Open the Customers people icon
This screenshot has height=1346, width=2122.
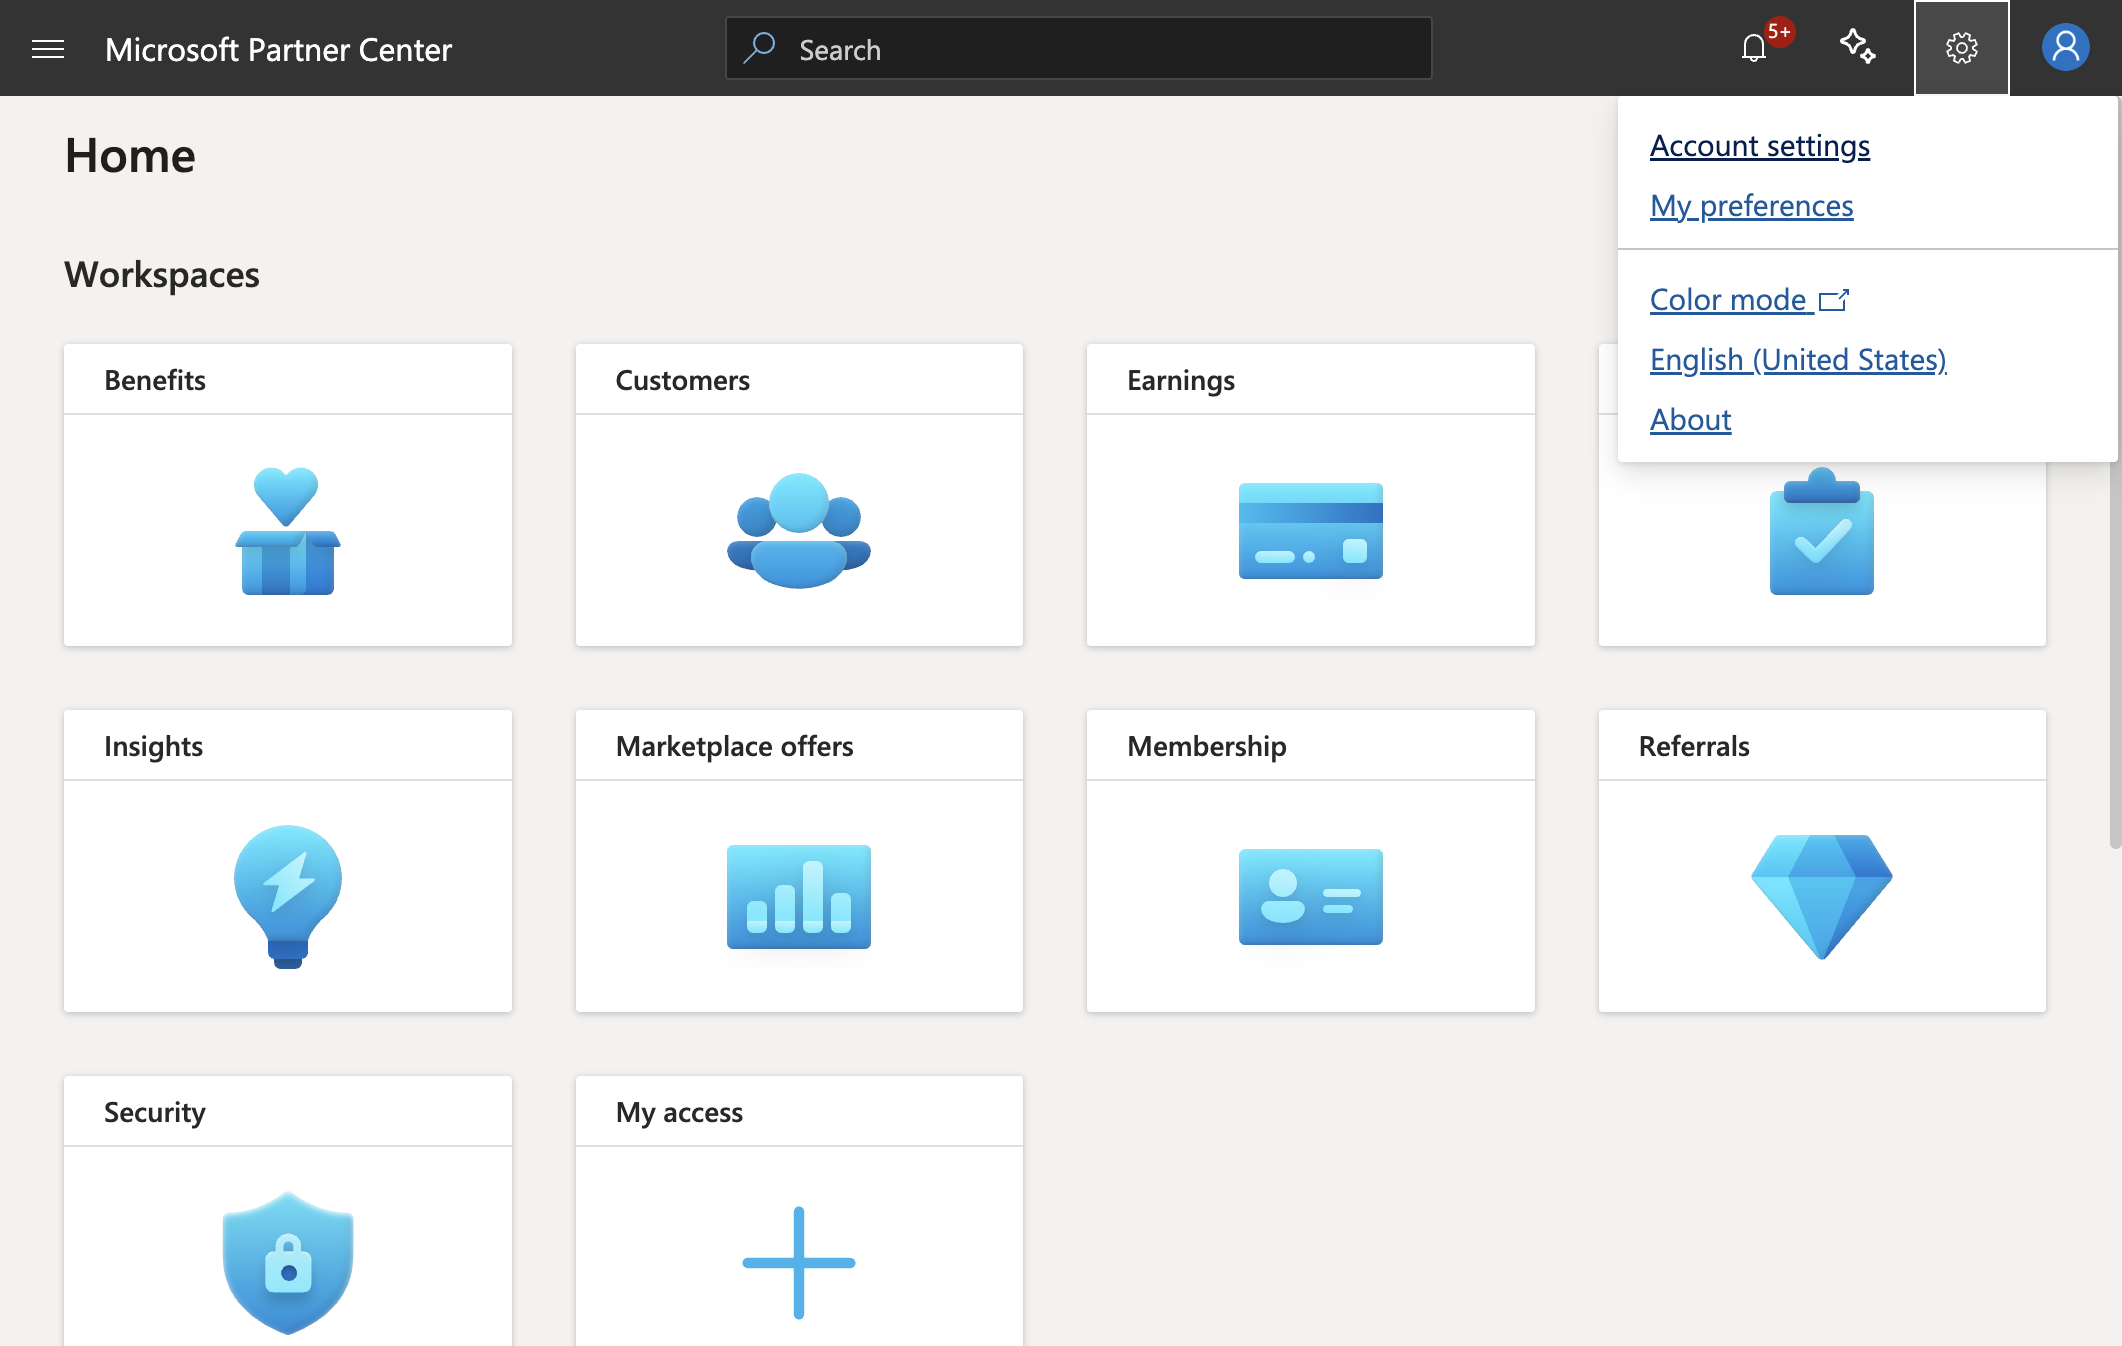pos(799,530)
